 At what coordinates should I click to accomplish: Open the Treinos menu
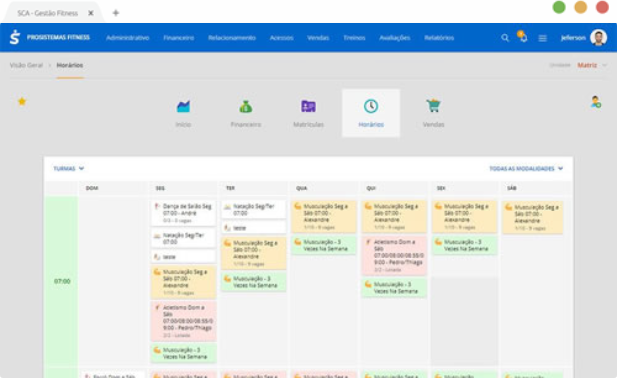pos(354,38)
